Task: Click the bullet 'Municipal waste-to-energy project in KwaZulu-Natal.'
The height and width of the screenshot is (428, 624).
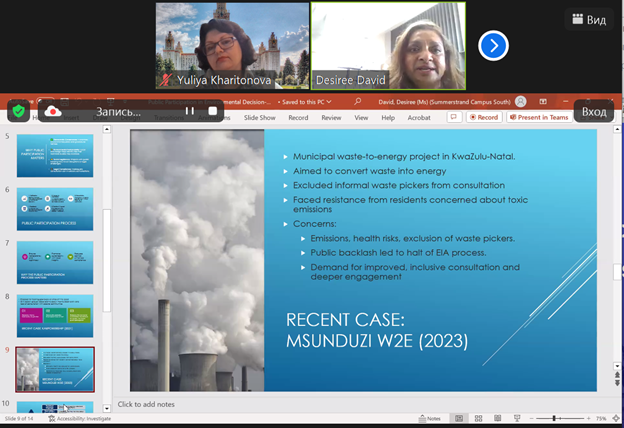Action: click(x=404, y=157)
